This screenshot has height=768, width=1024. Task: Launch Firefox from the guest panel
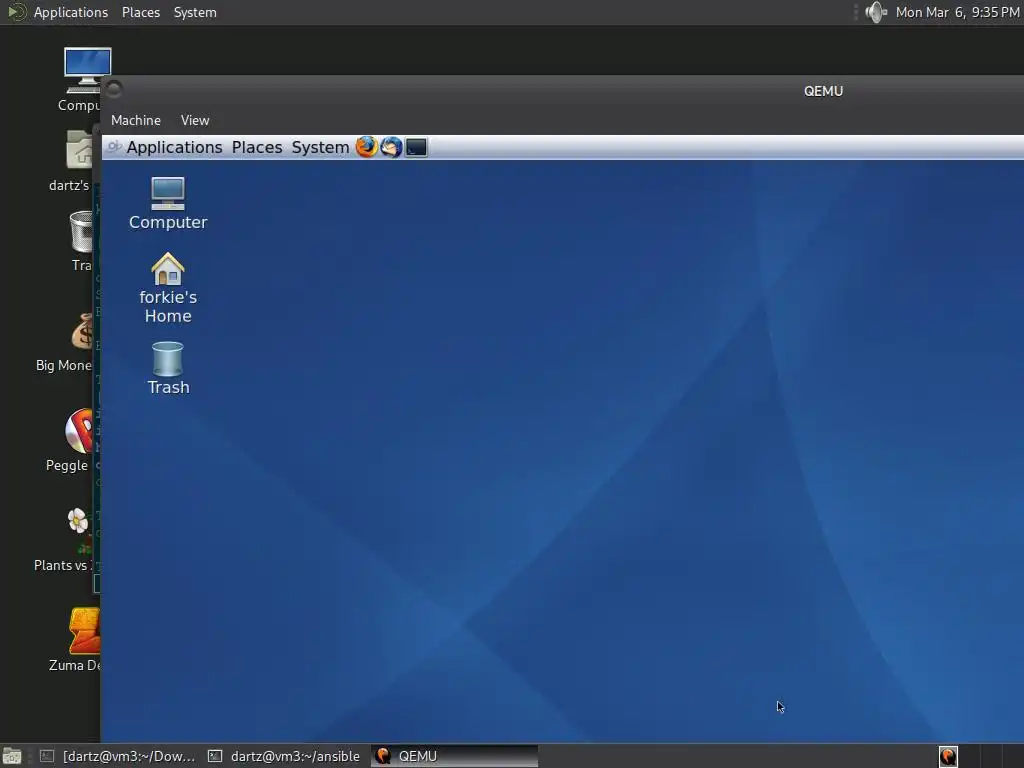click(366, 147)
